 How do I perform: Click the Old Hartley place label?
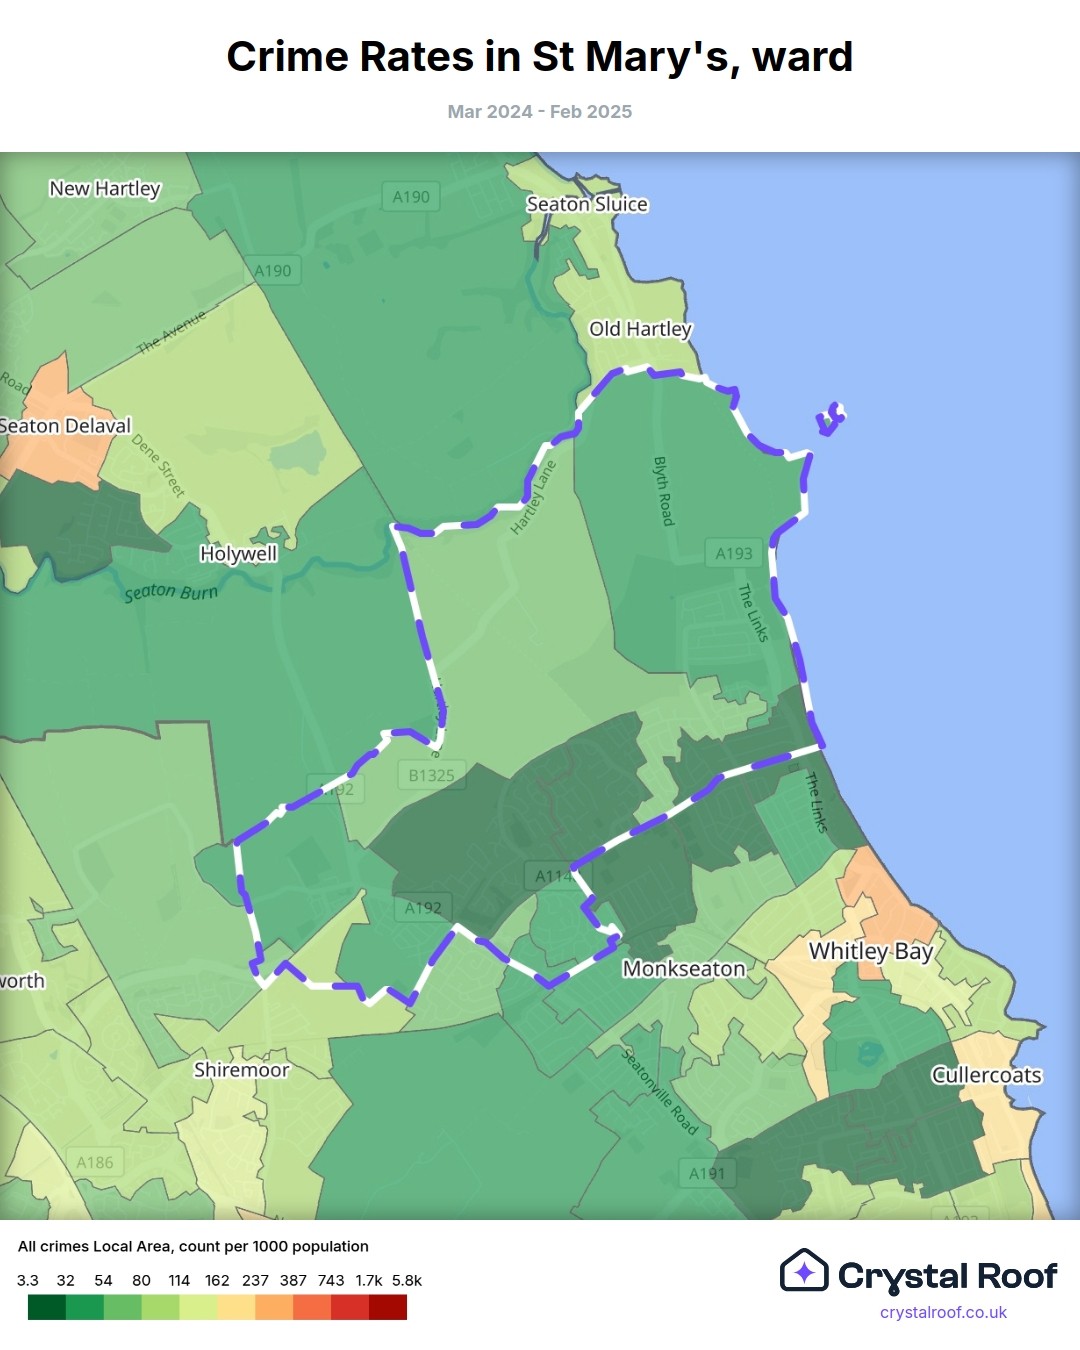(640, 329)
